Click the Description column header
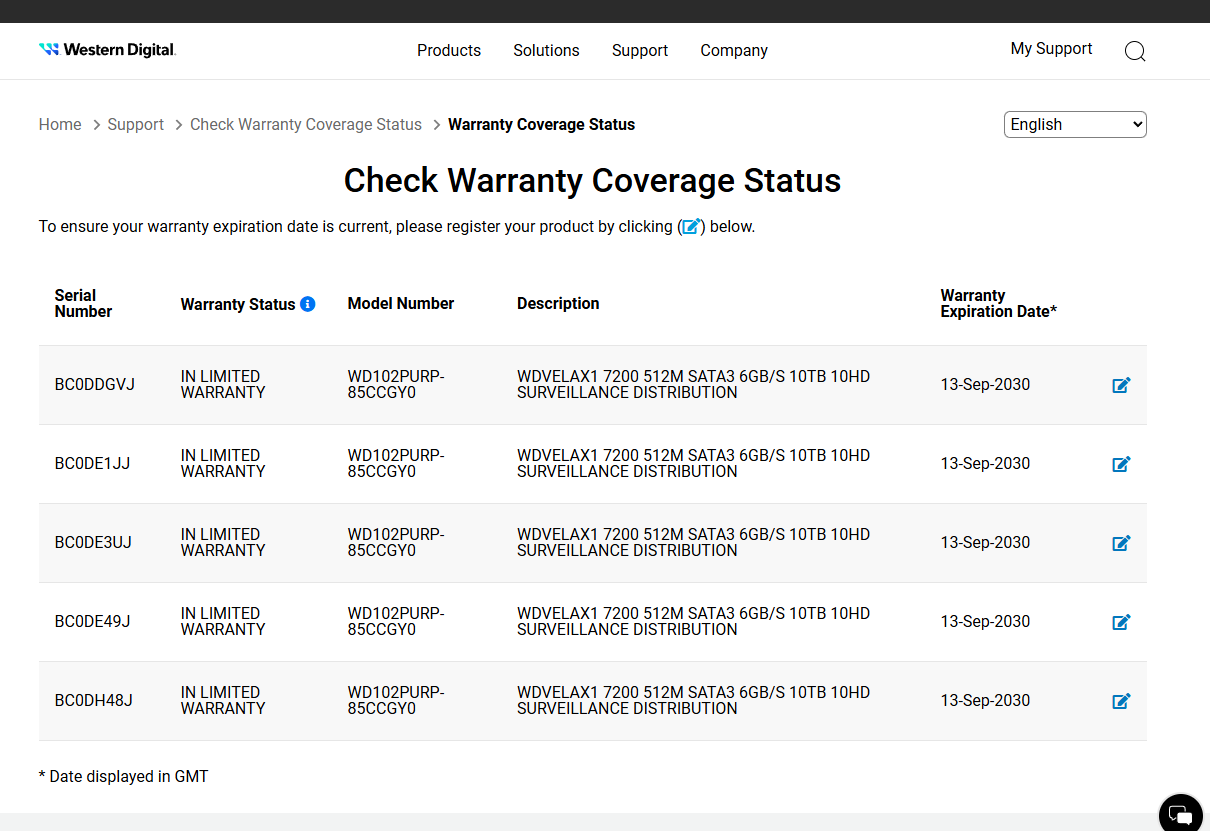1210x831 pixels. [x=558, y=303]
